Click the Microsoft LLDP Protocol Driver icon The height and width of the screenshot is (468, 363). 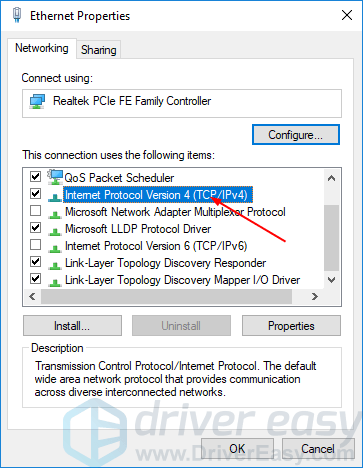point(54,230)
